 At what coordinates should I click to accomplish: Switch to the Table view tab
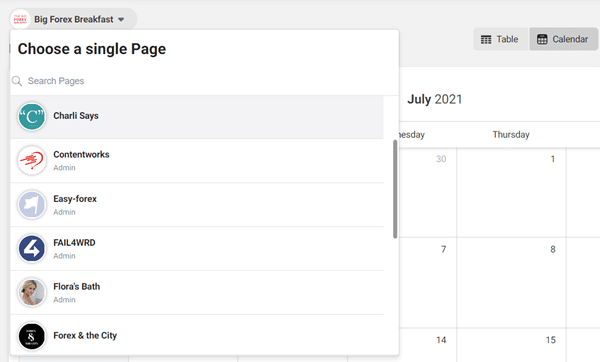[x=501, y=39]
